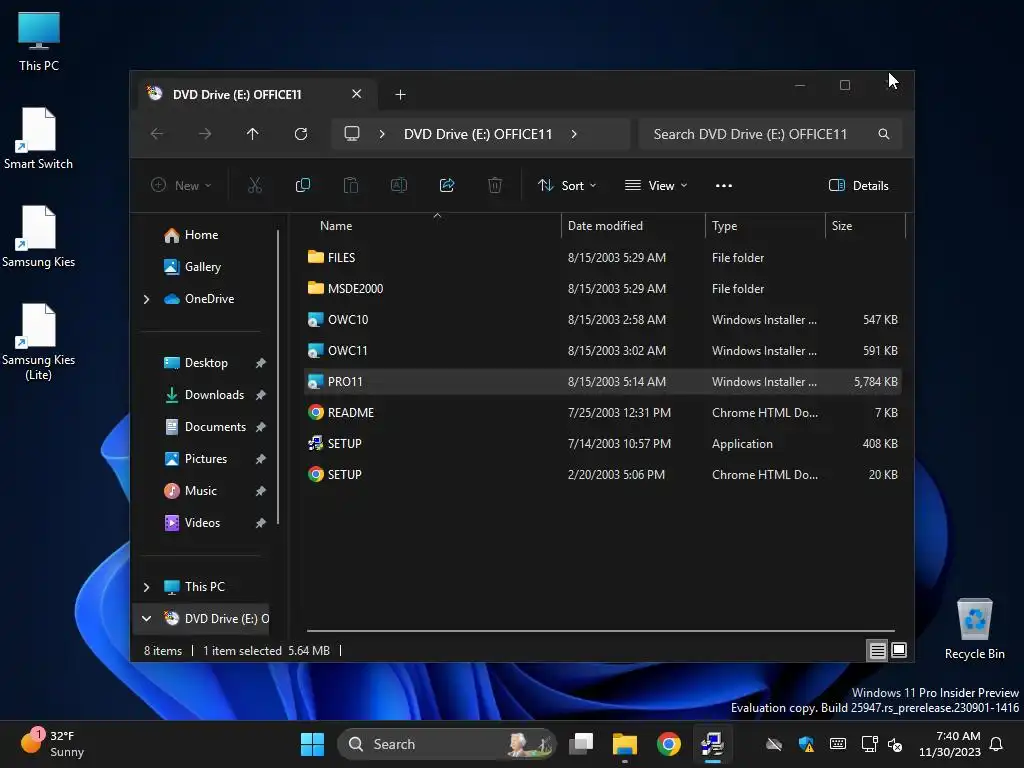
Task: Go forward with the right arrow
Action: (x=205, y=134)
